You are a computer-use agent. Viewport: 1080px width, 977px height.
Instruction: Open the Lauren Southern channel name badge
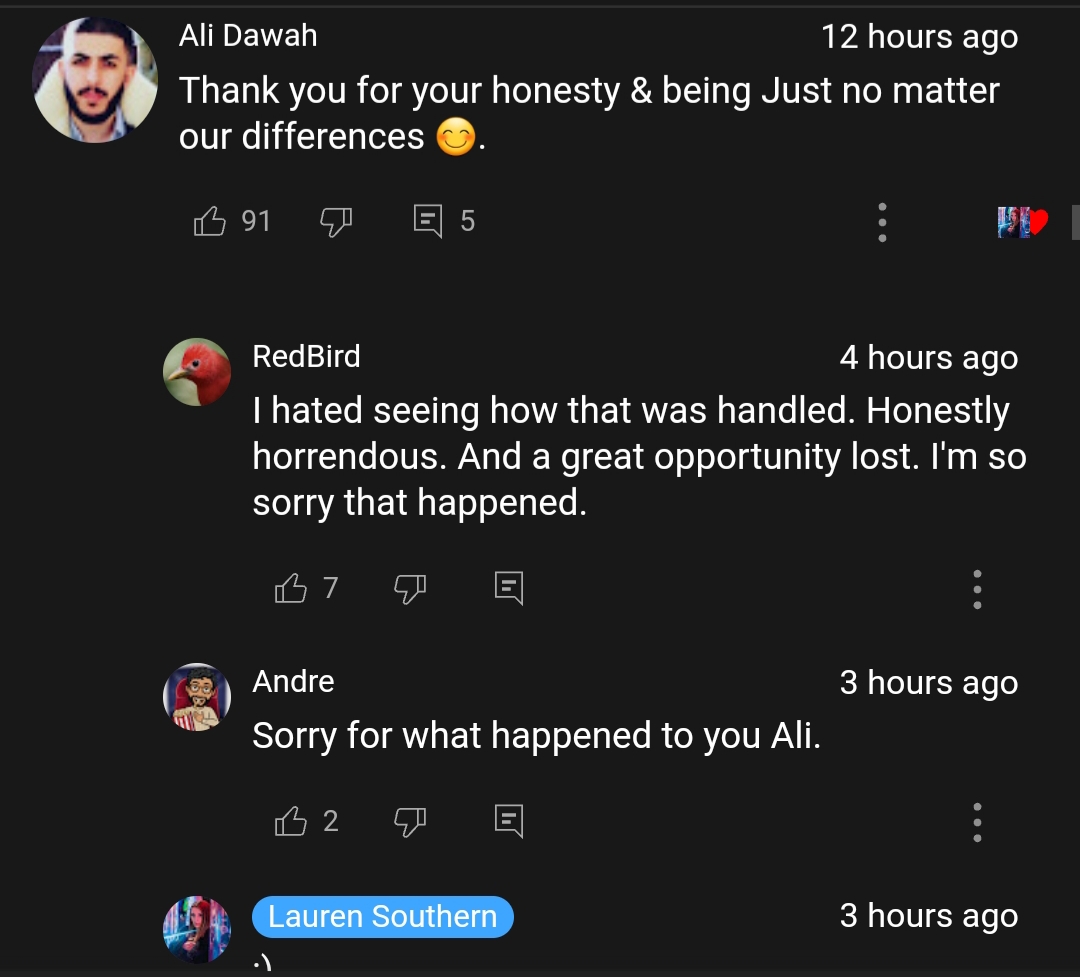(x=382, y=917)
